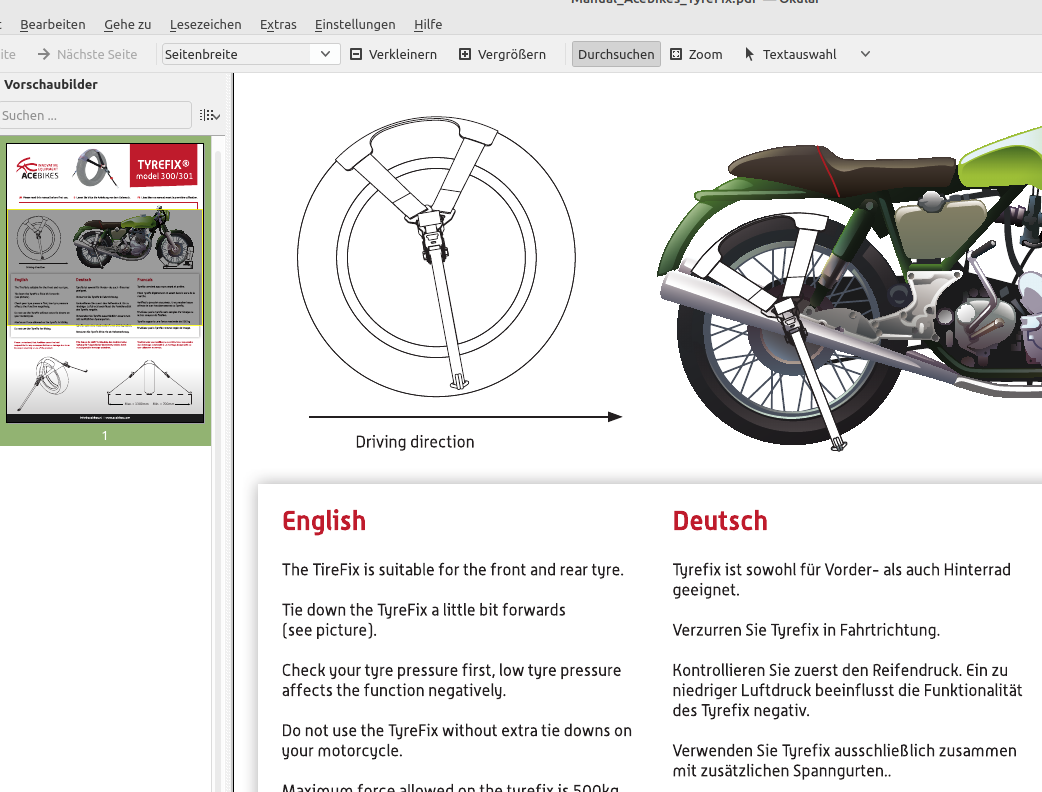Click the Verkleinern zoom-out minus icon
The width and height of the screenshot is (1042, 792).
[x=356, y=54]
